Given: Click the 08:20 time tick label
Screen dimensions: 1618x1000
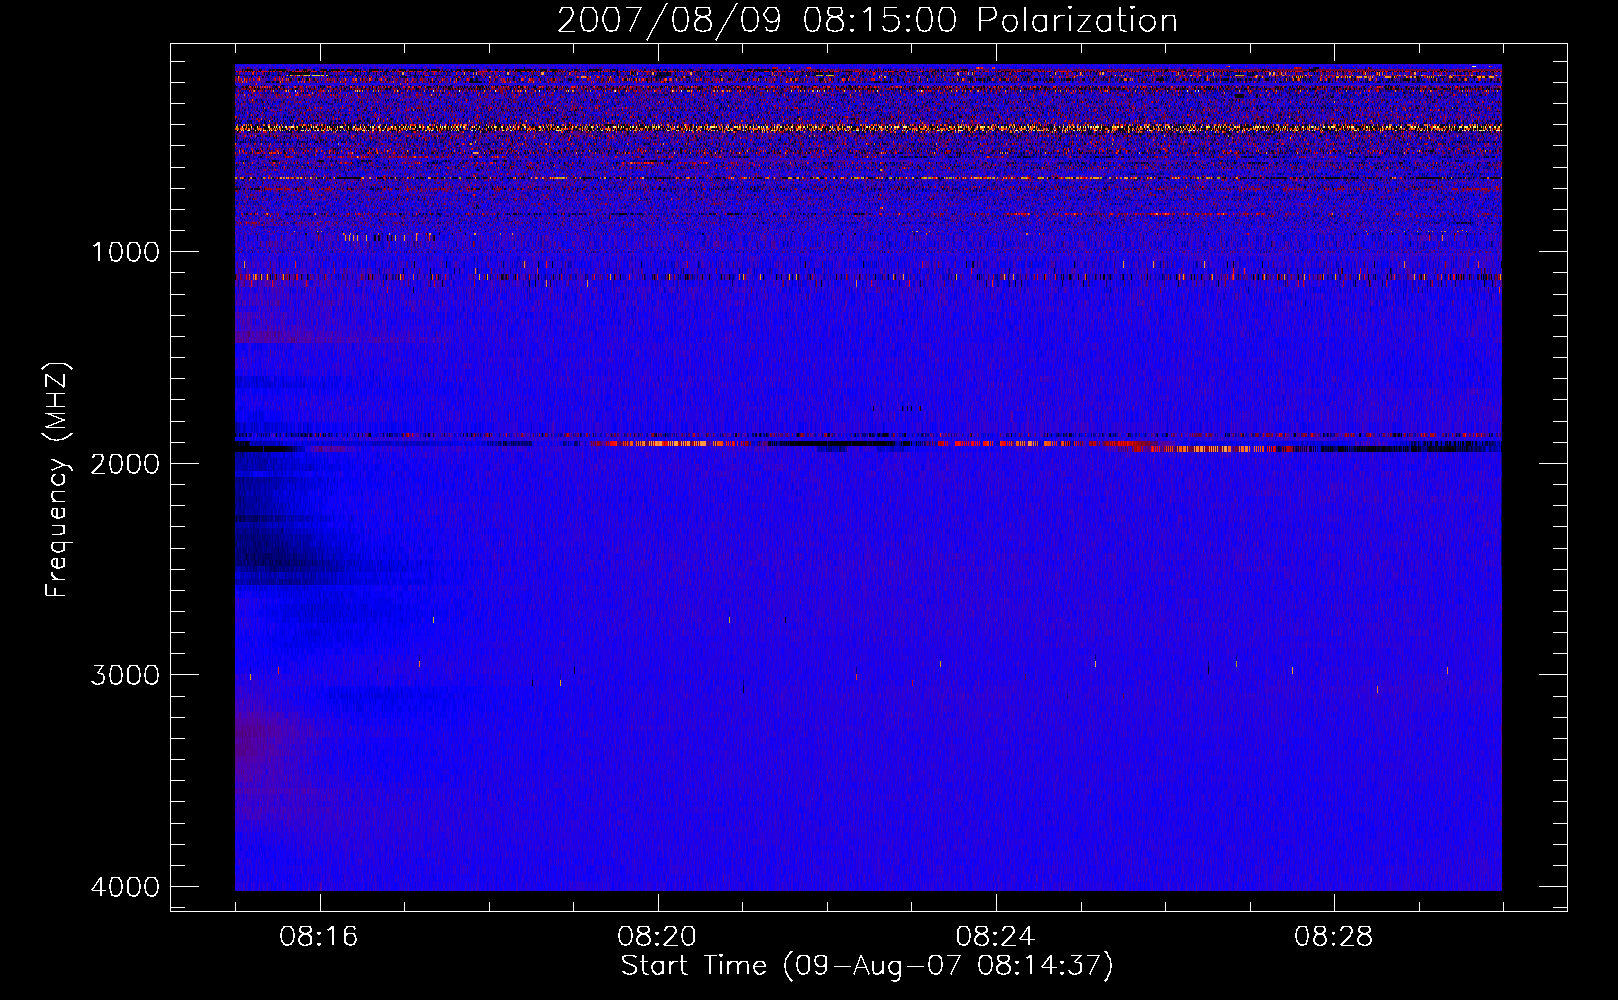Looking at the screenshot, I should tap(657, 937).
